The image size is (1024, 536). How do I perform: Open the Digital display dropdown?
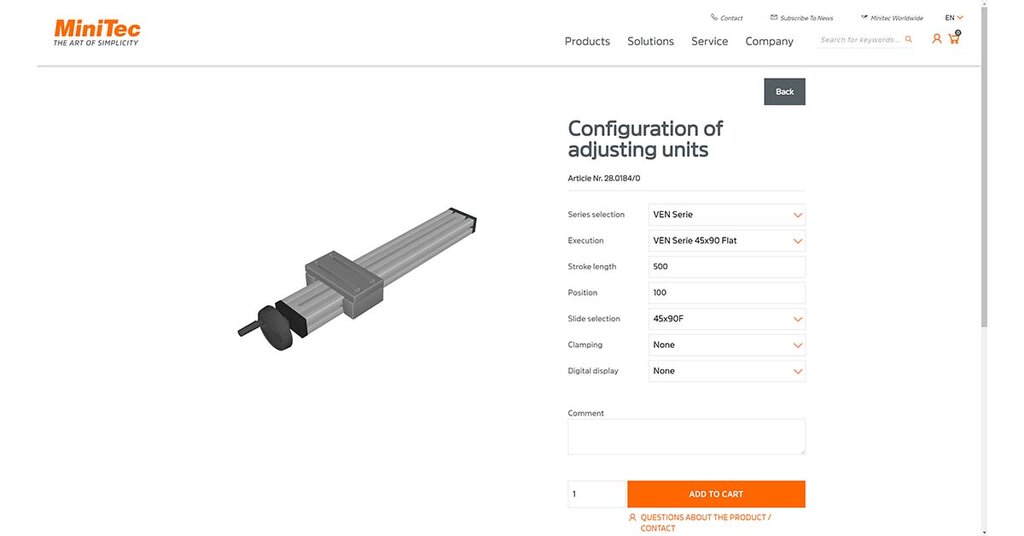[x=726, y=371]
